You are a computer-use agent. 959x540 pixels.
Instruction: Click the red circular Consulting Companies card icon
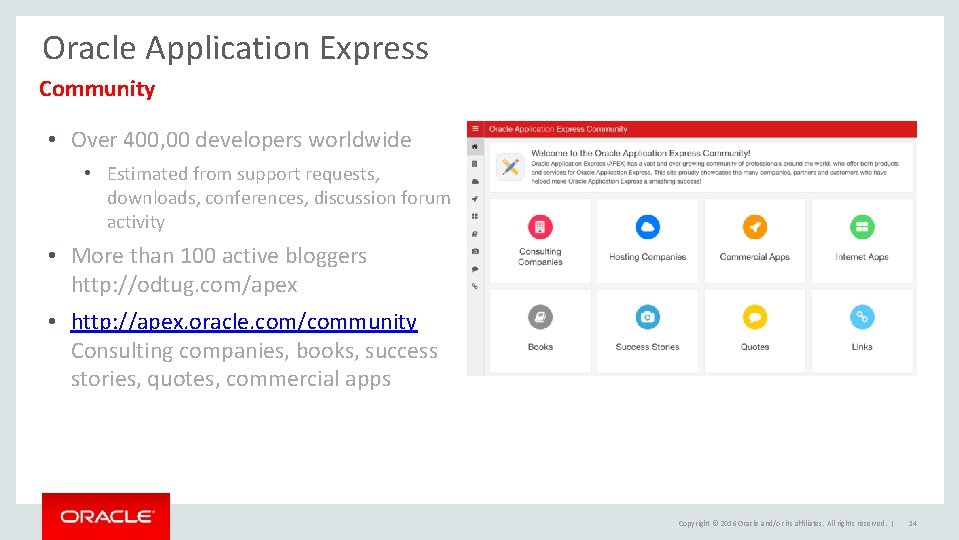tap(540, 227)
